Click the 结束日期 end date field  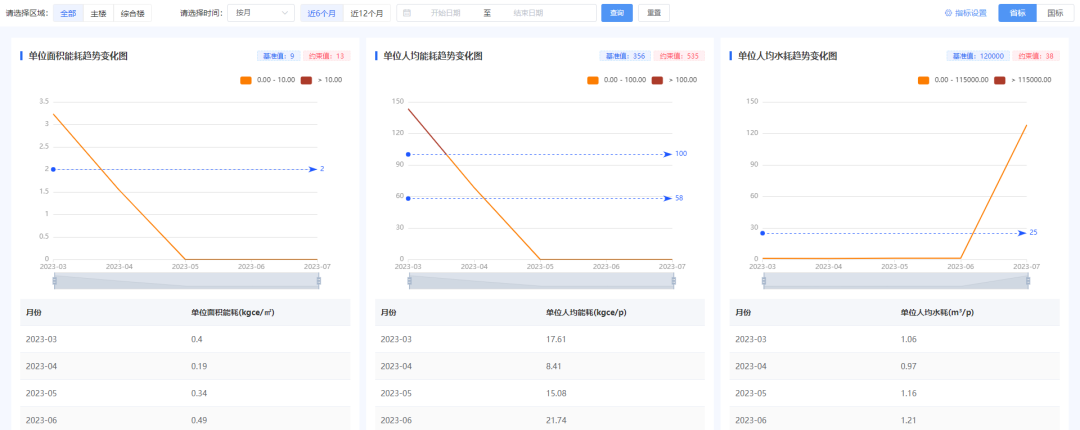[x=528, y=13]
